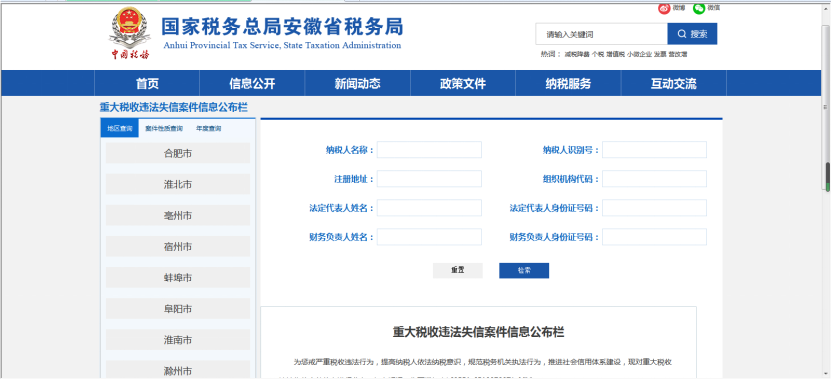831x380 pixels.
Task: Click the 纳税人识别号 input field
Action: [x=655, y=150]
